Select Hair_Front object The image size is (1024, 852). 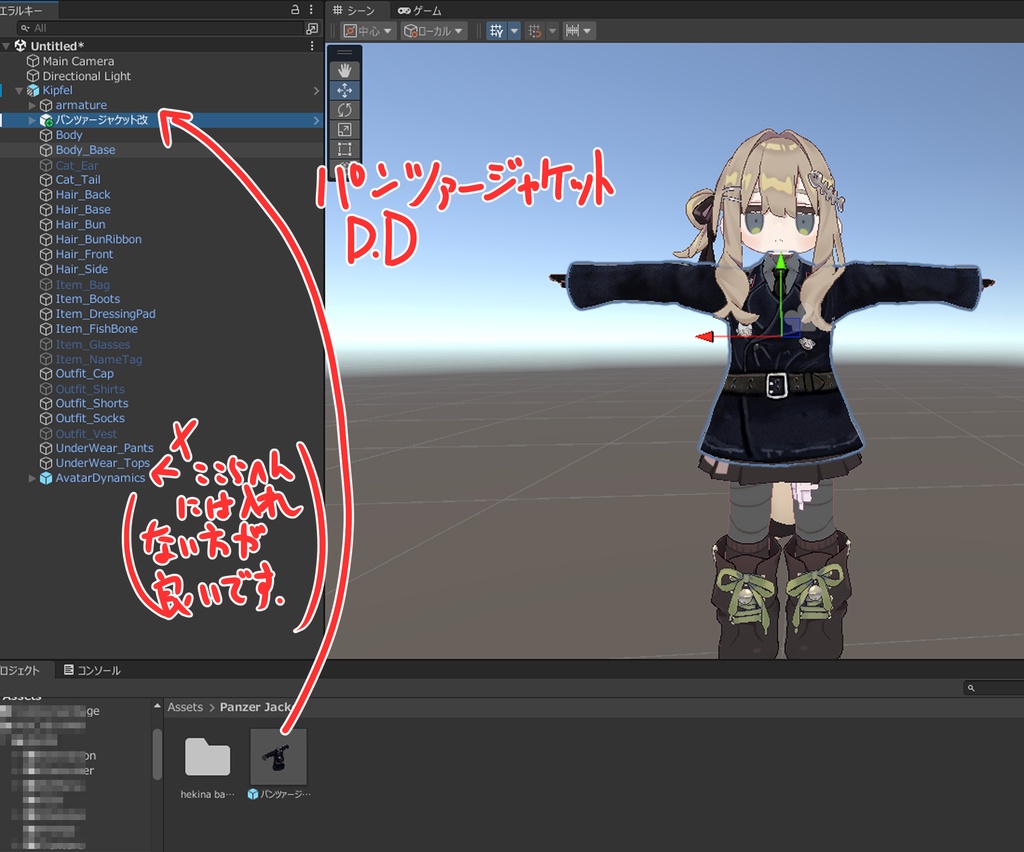(x=84, y=255)
